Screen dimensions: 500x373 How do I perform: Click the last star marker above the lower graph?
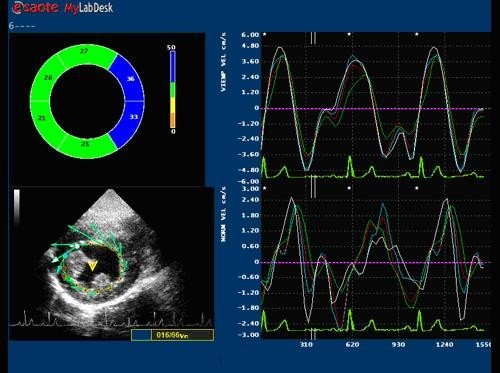pos(417,188)
